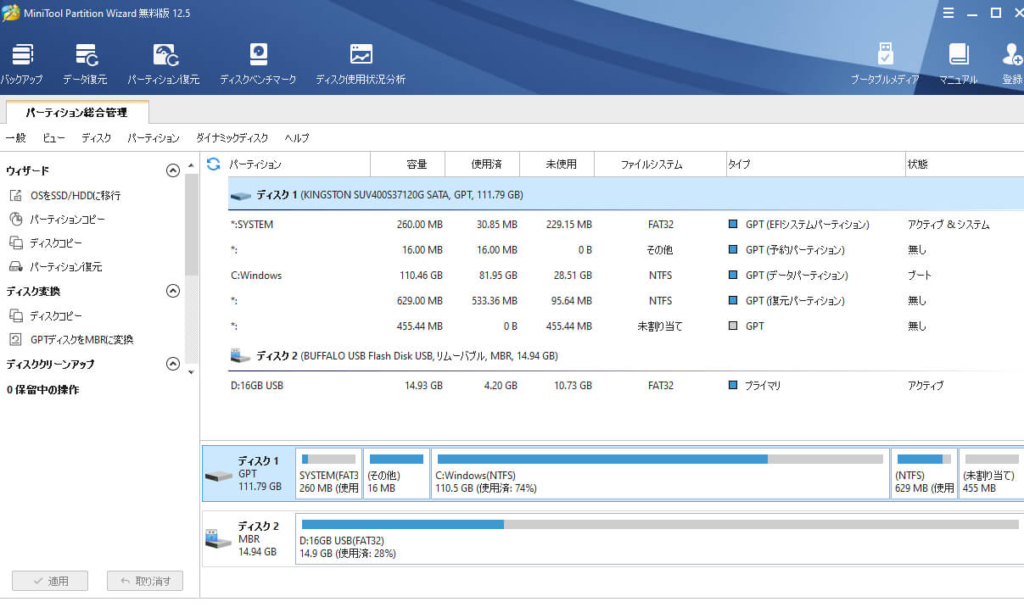
Task: Sort by the 容量 column header
Action: pyautogui.click(x=408, y=165)
